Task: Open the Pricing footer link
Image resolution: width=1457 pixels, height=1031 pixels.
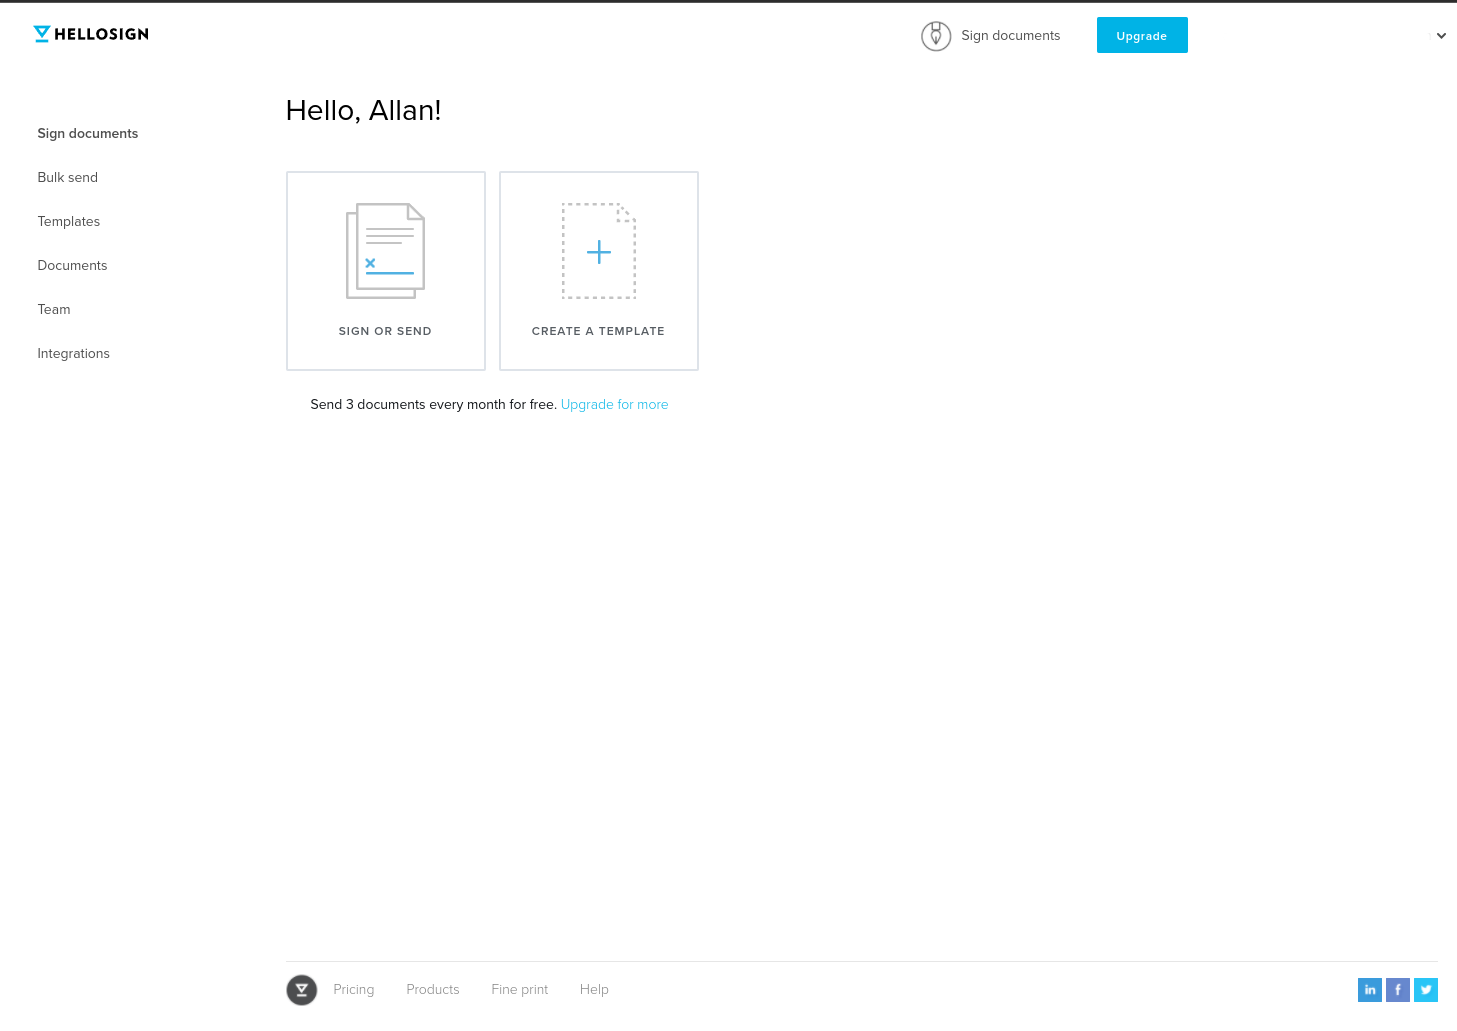Action: [354, 989]
